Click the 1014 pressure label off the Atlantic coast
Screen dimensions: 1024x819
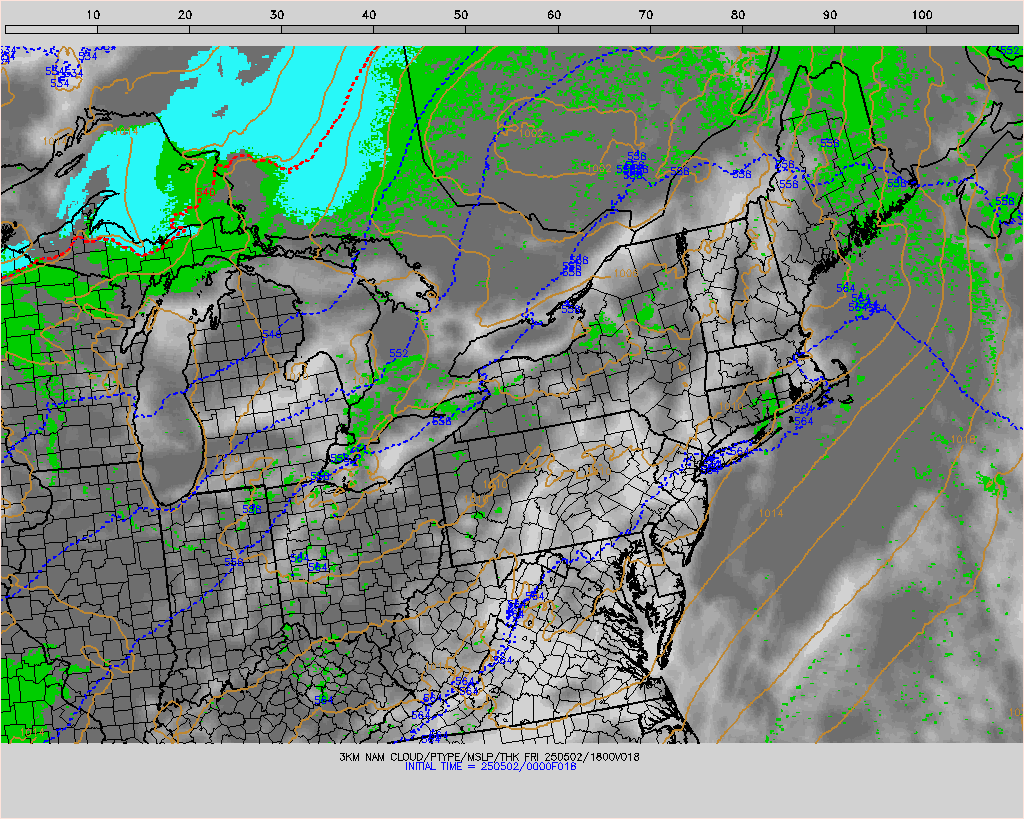pos(771,513)
